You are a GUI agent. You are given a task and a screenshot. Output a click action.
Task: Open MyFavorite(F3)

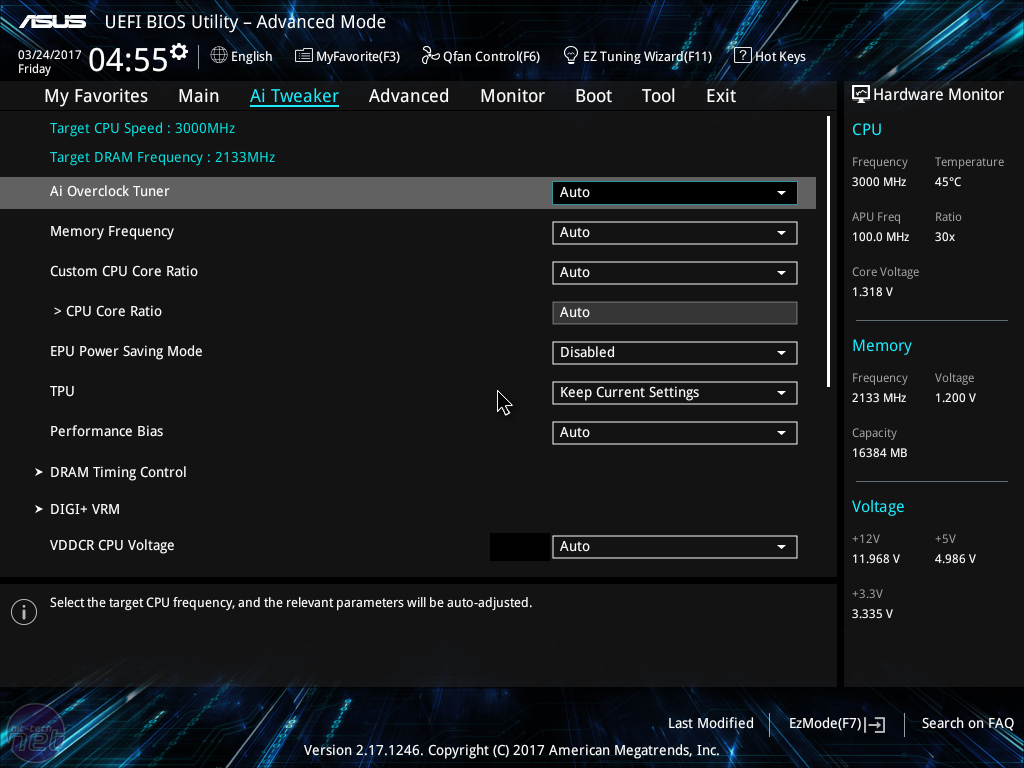pyautogui.click(x=347, y=56)
